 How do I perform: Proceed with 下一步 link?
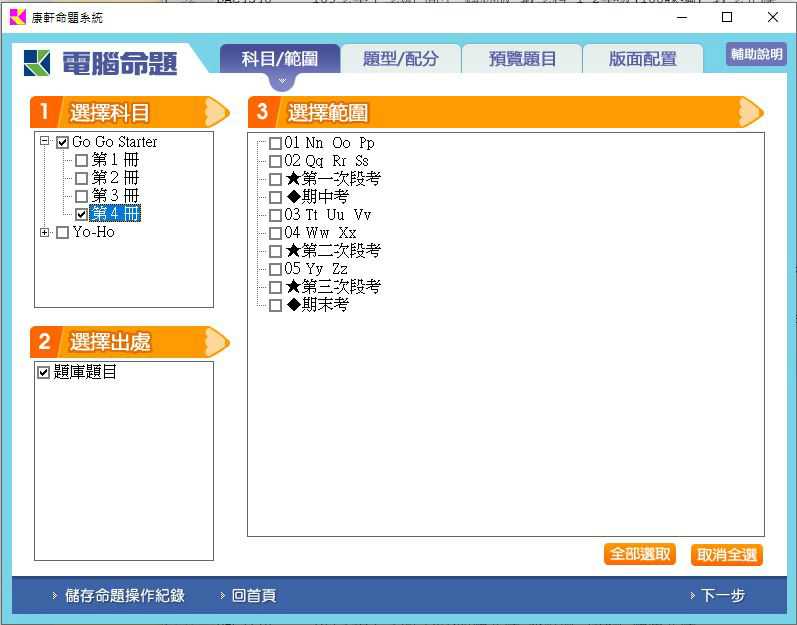[723, 595]
